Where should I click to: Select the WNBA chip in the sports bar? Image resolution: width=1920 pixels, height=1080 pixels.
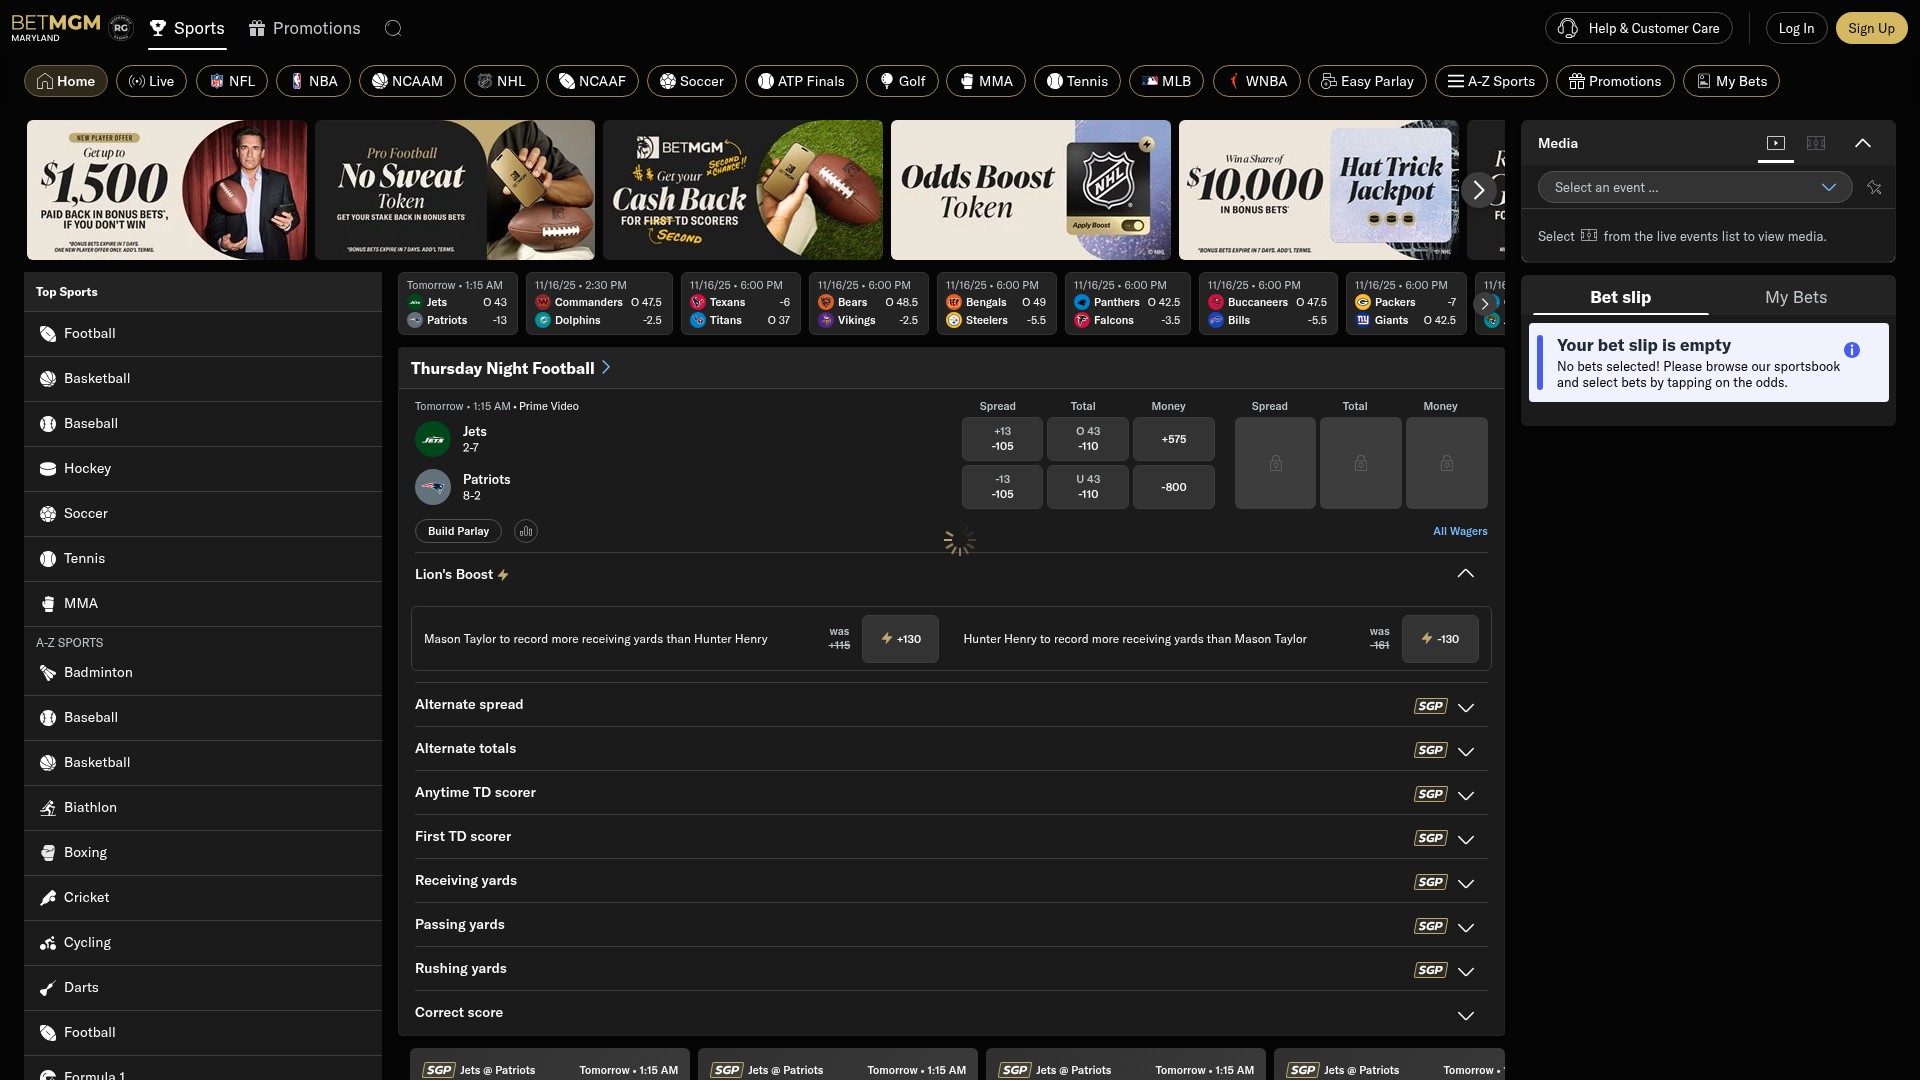(x=1256, y=81)
